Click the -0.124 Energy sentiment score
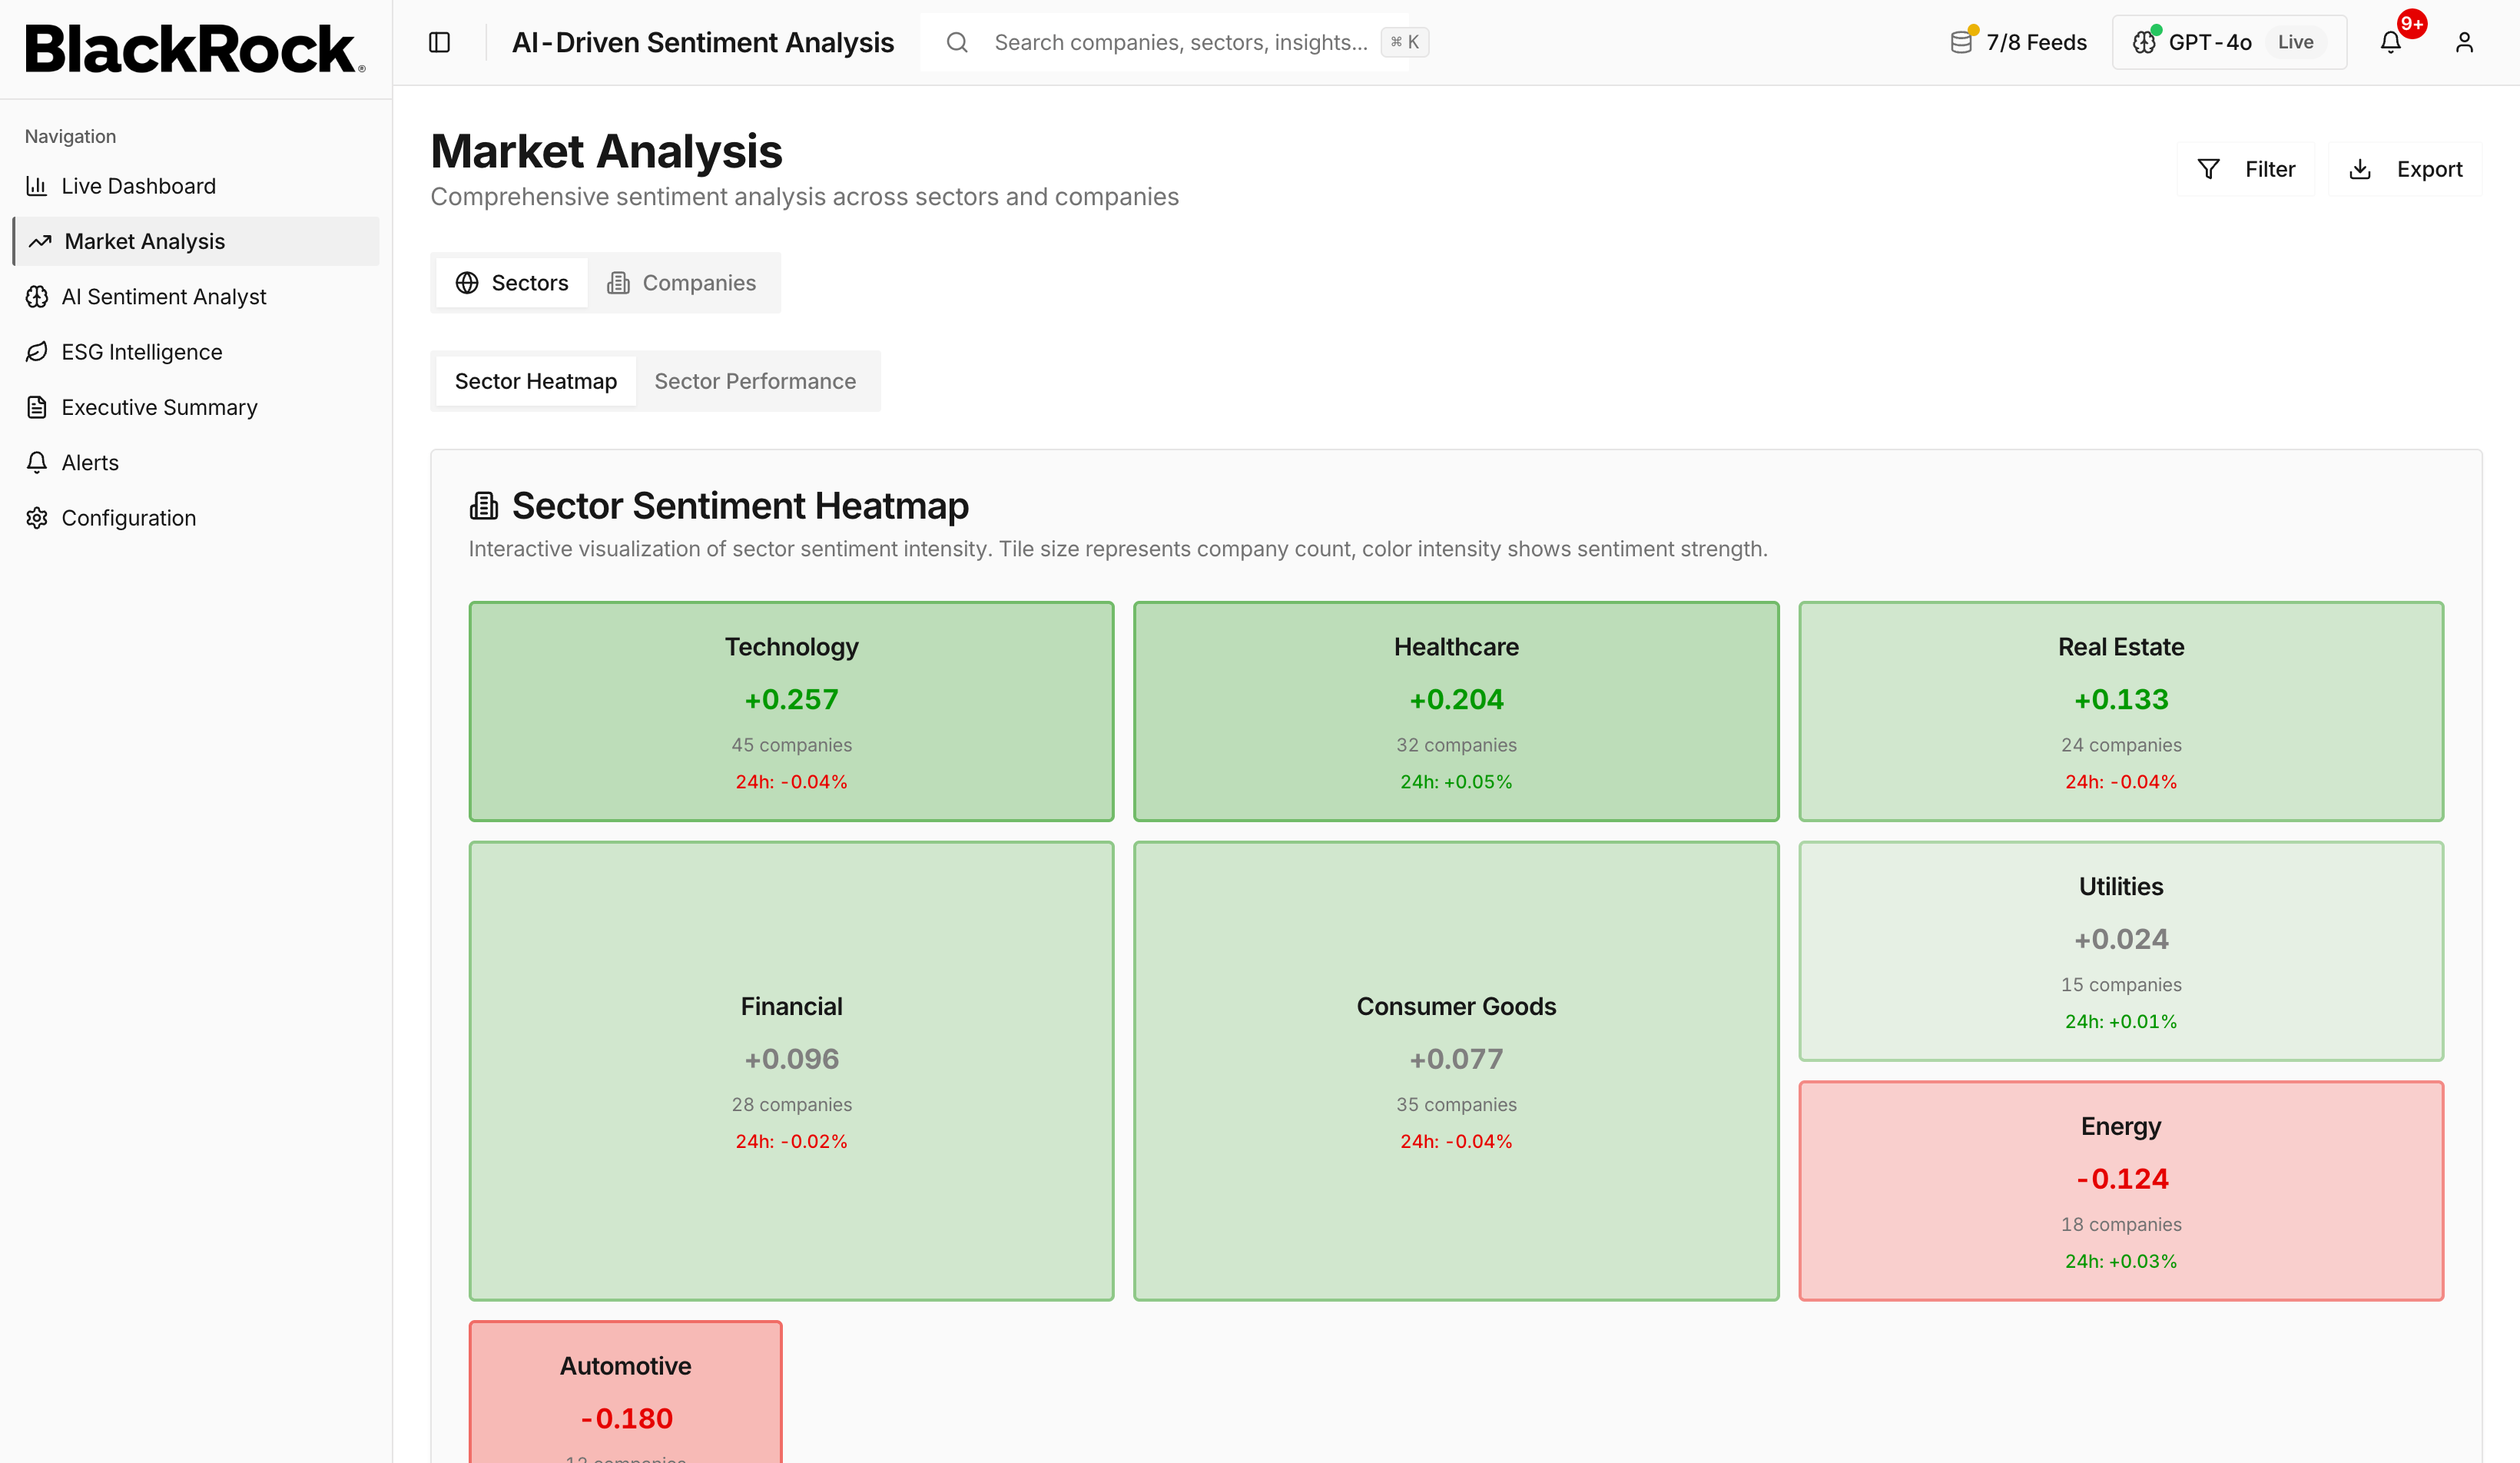This screenshot has height=1463, width=2520. [x=2121, y=1179]
